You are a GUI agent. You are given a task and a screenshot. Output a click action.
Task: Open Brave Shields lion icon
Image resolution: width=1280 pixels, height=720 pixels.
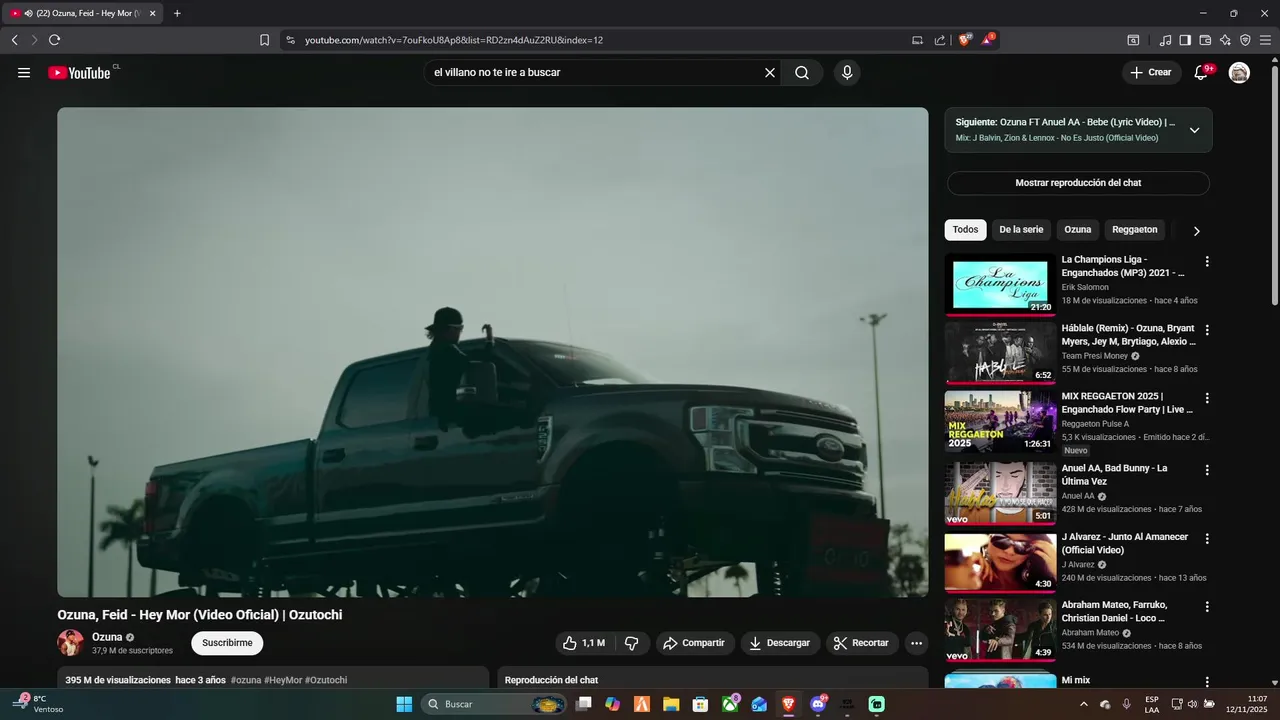point(965,40)
